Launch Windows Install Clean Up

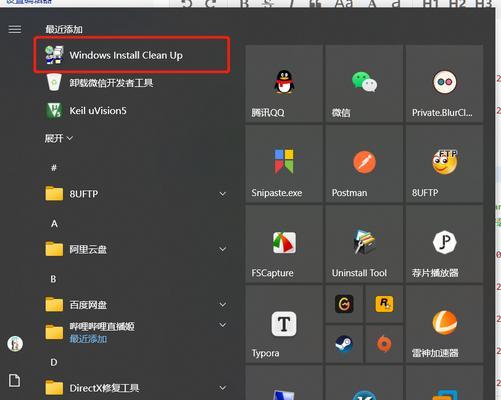[132, 55]
